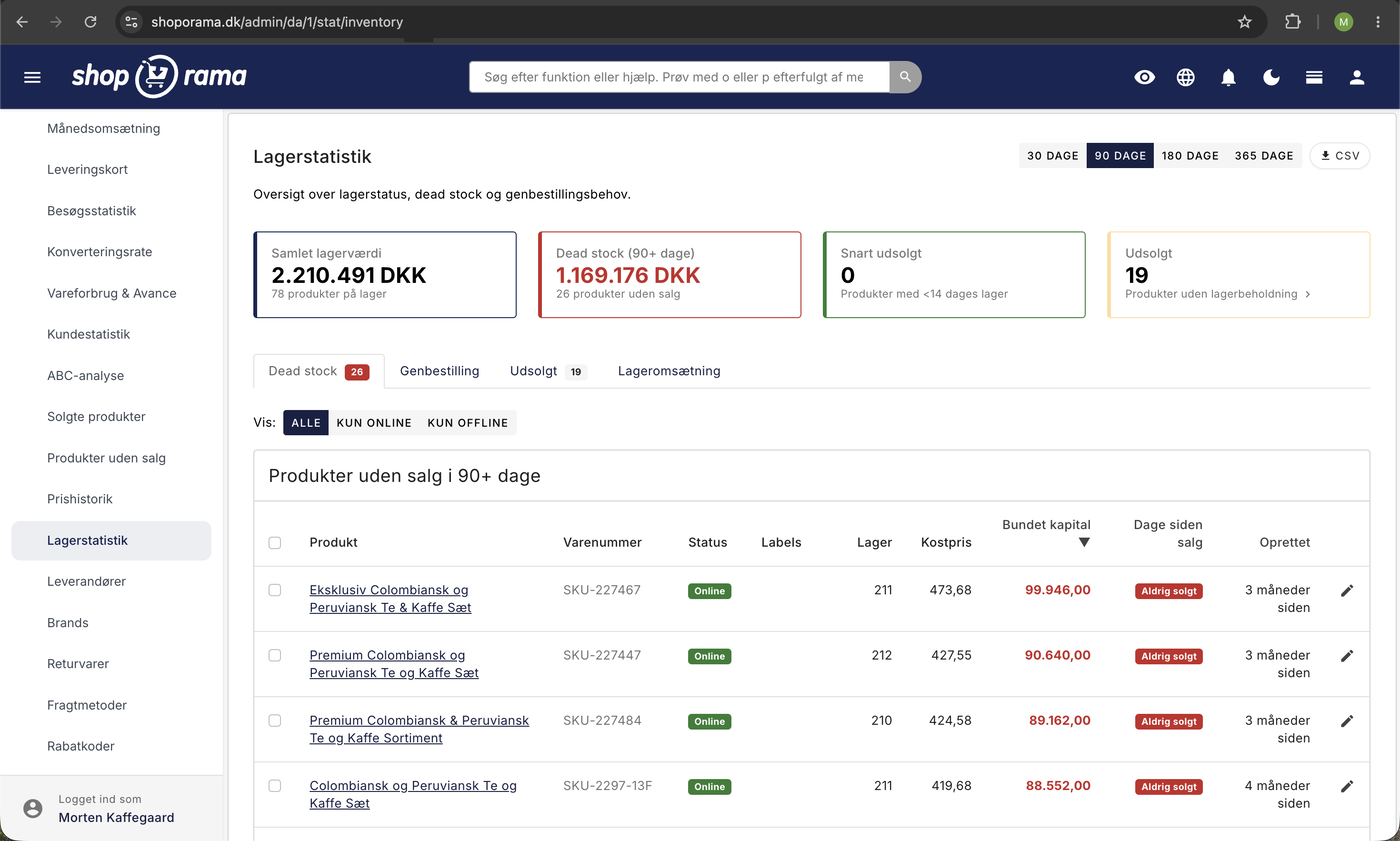The width and height of the screenshot is (1400, 841).
Task: Expand the Udsolgt card chevron link
Action: (x=1307, y=294)
